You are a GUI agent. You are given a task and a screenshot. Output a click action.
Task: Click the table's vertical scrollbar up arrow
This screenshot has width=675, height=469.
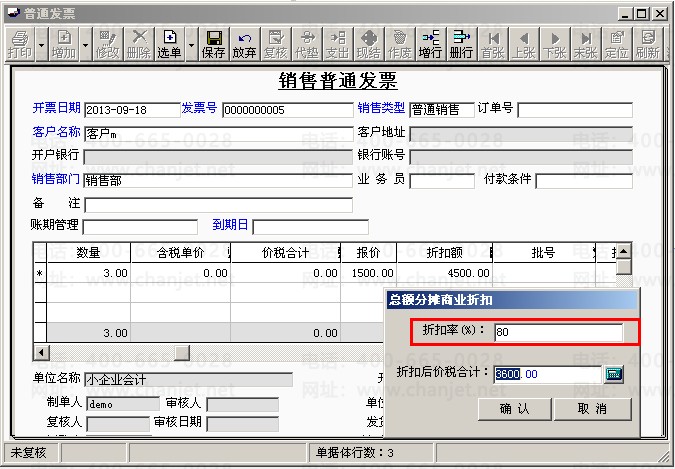(623, 251)
